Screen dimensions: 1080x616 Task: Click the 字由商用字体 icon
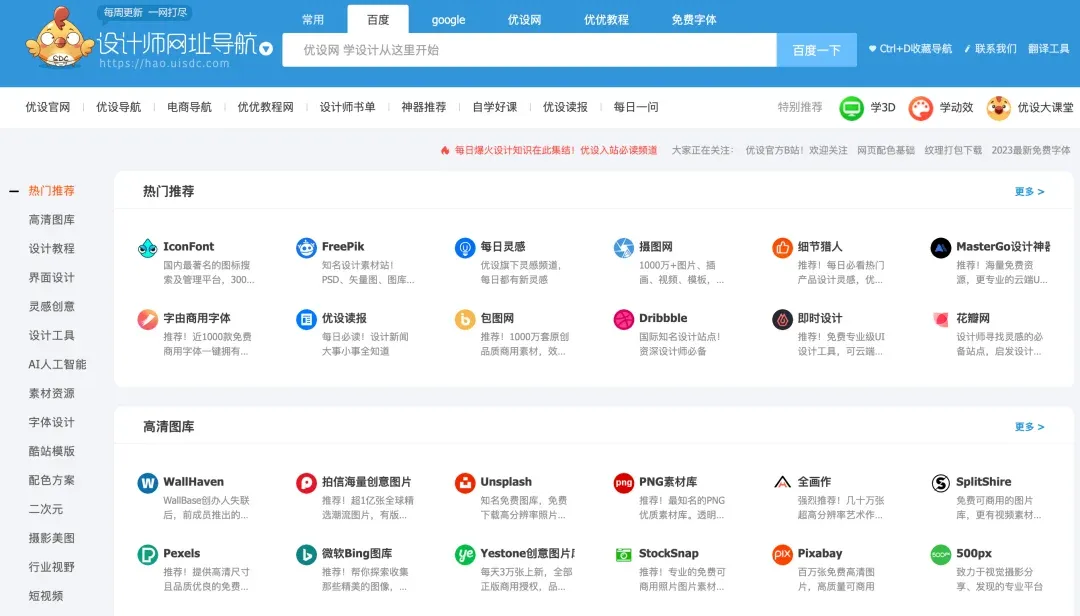(147, 319)
